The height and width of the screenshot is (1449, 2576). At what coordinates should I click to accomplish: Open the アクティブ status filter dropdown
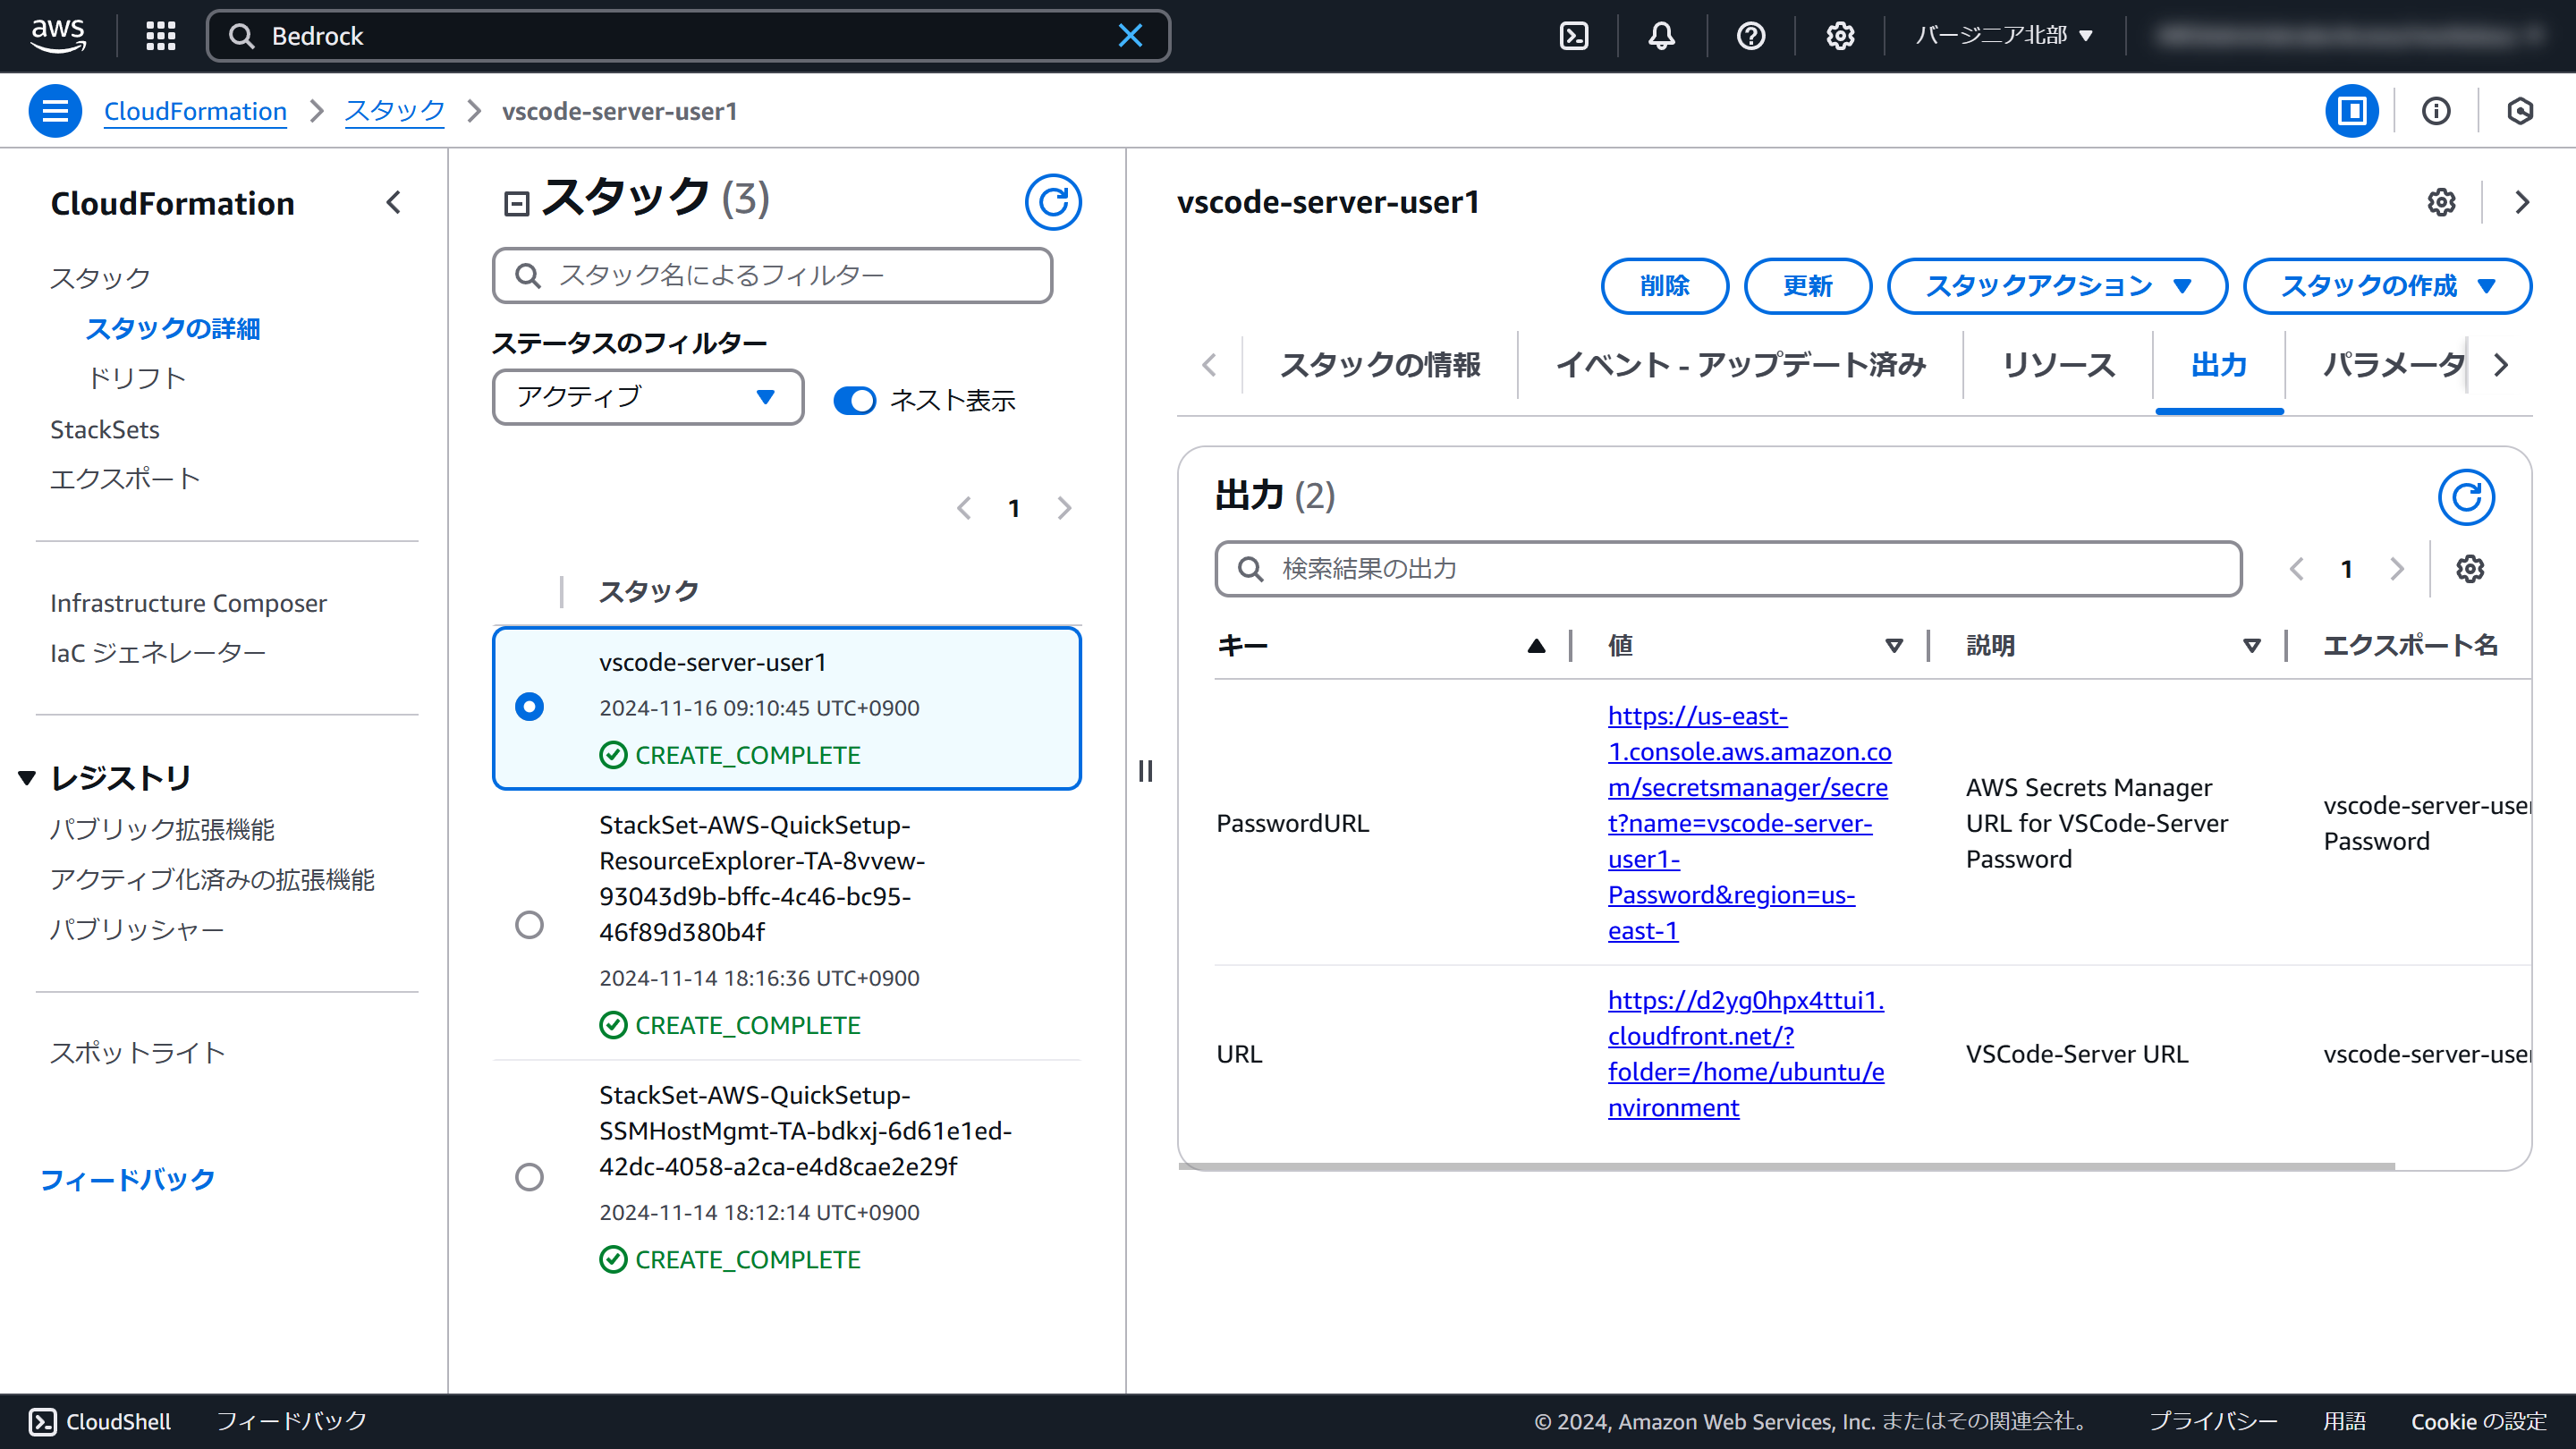(x=647, y=397)
